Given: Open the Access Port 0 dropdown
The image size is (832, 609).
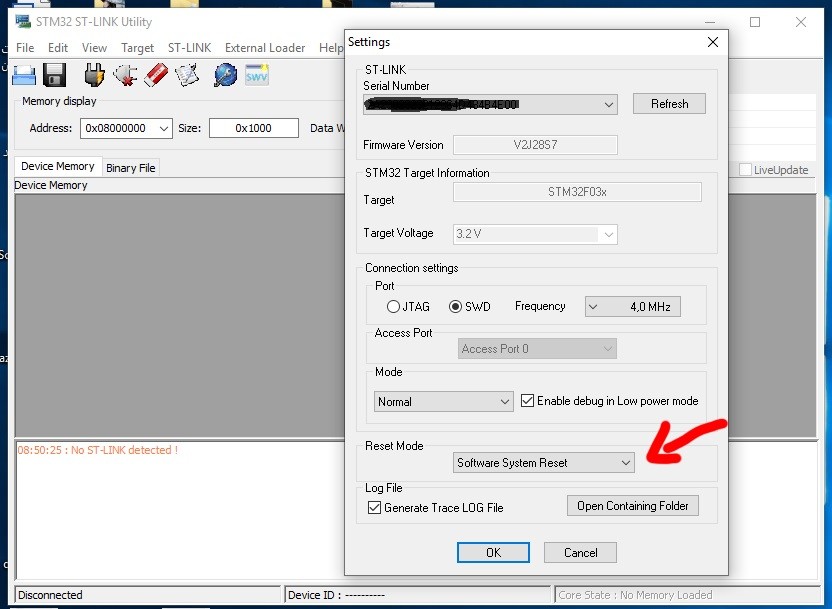Looking at the screenshot, I should coord(537,349).
